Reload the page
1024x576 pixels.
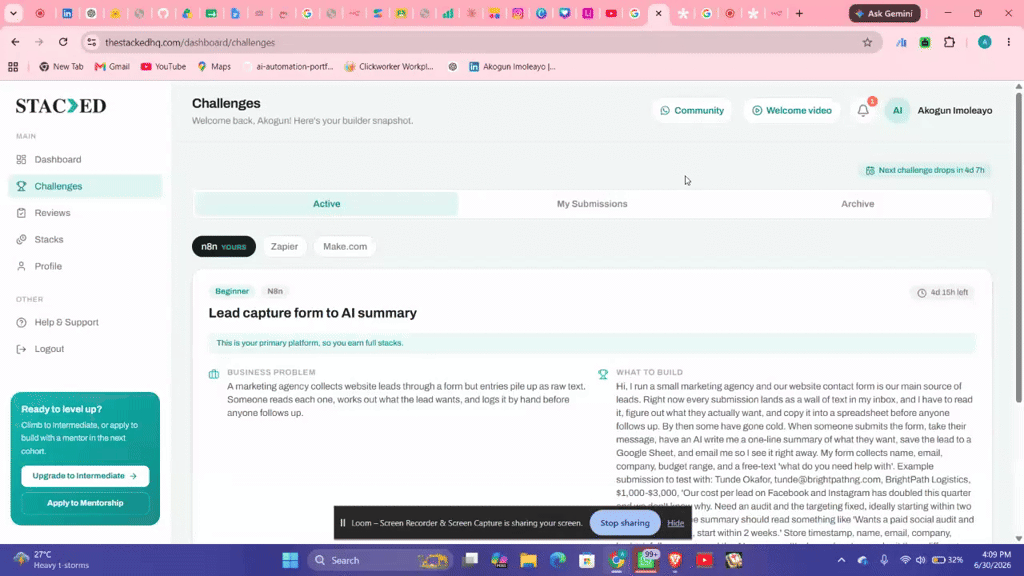(x=63, y=42)
